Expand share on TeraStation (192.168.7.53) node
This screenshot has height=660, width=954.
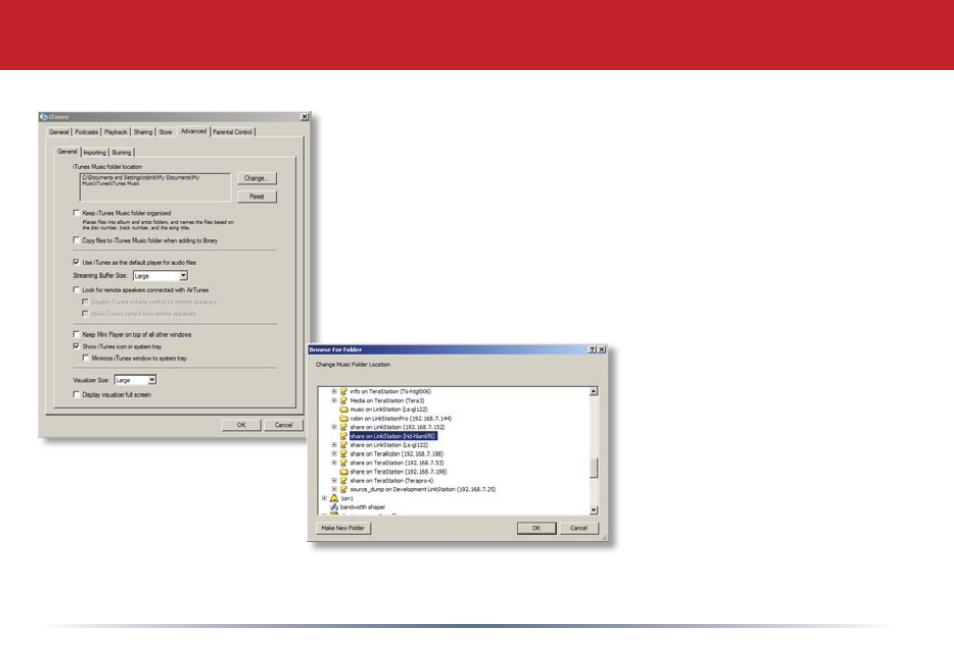coord(334,463)
